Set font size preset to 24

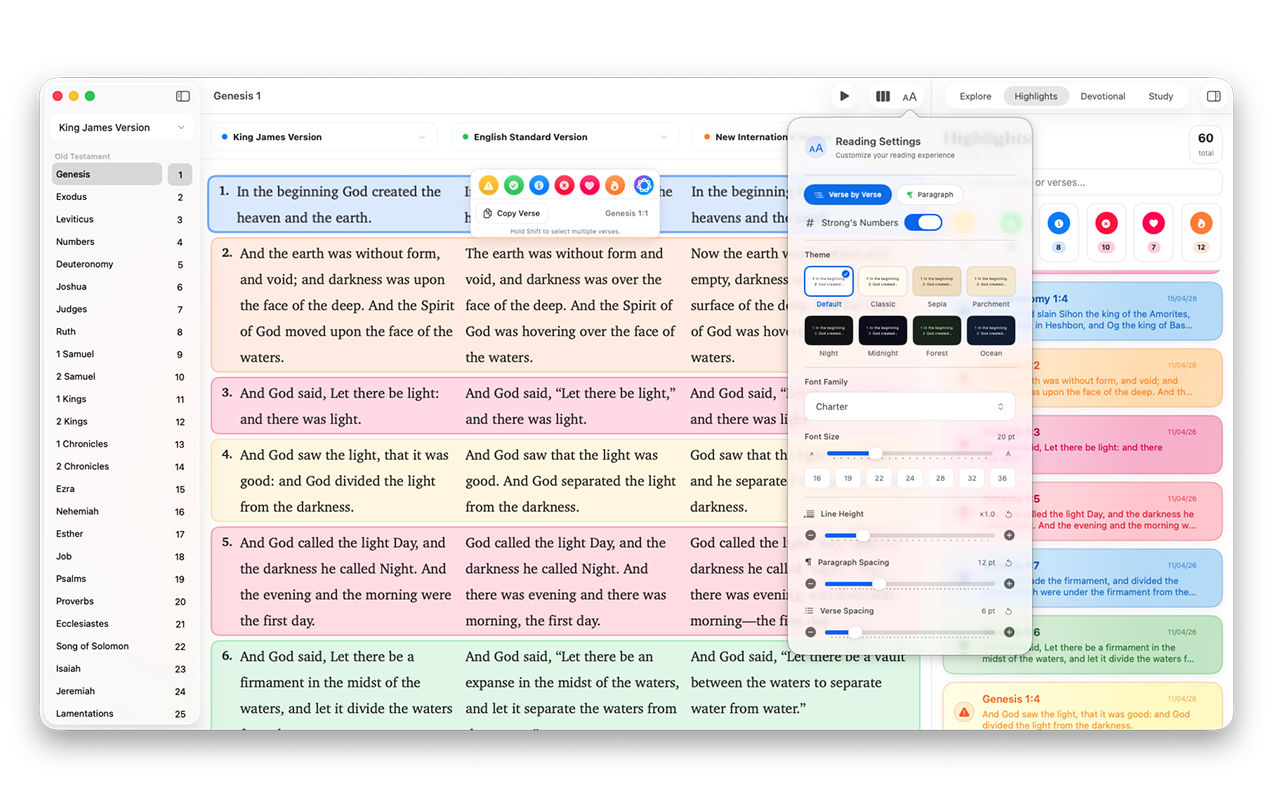[910, 479]
